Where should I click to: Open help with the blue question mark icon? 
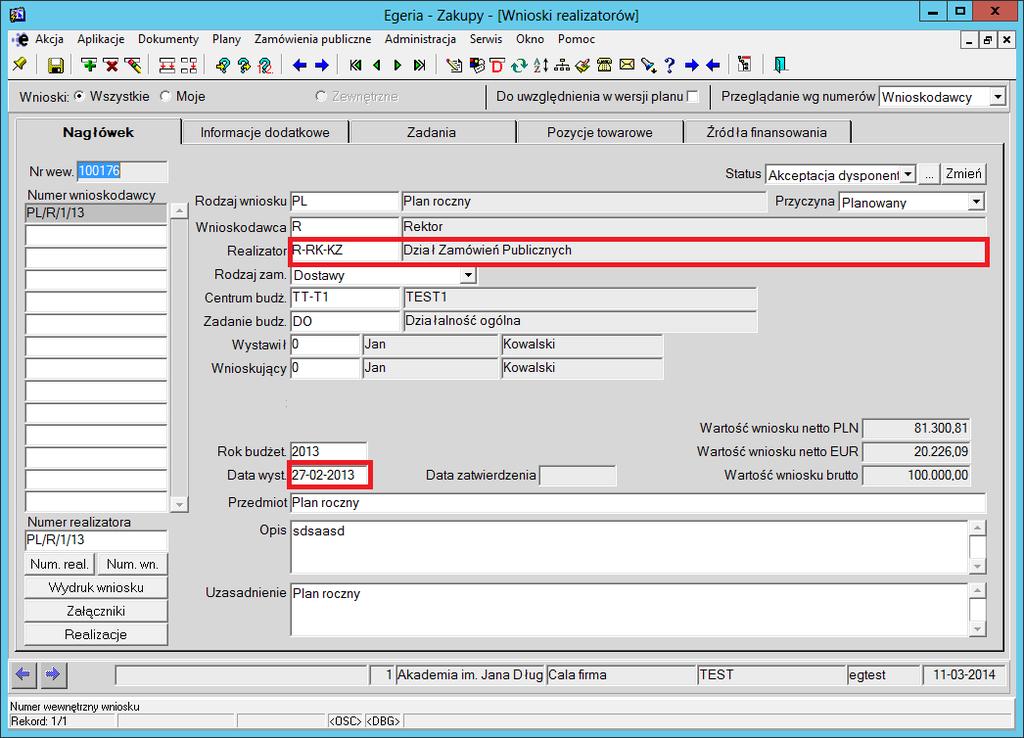coord(669,65)
